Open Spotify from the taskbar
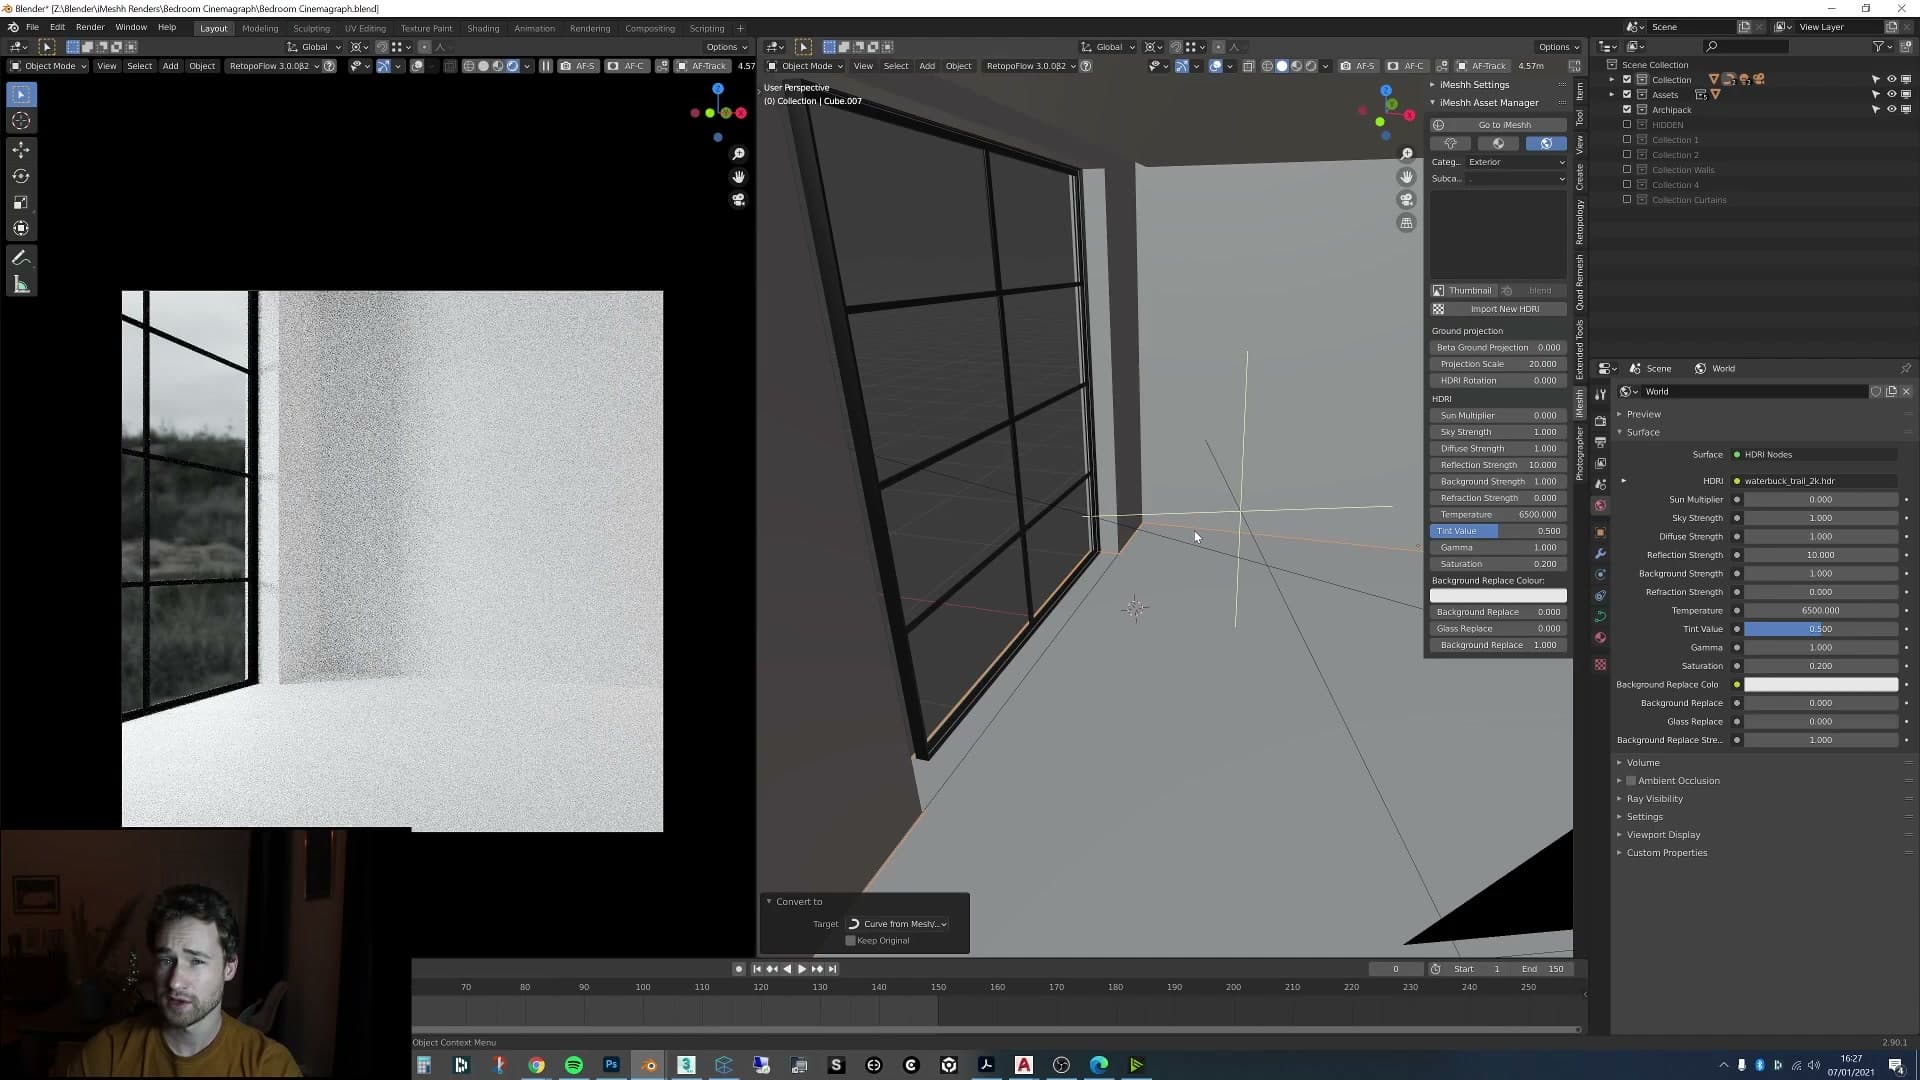Image resolution: width=1920 pixels, height=1080 pixels. click(574, 1065)
